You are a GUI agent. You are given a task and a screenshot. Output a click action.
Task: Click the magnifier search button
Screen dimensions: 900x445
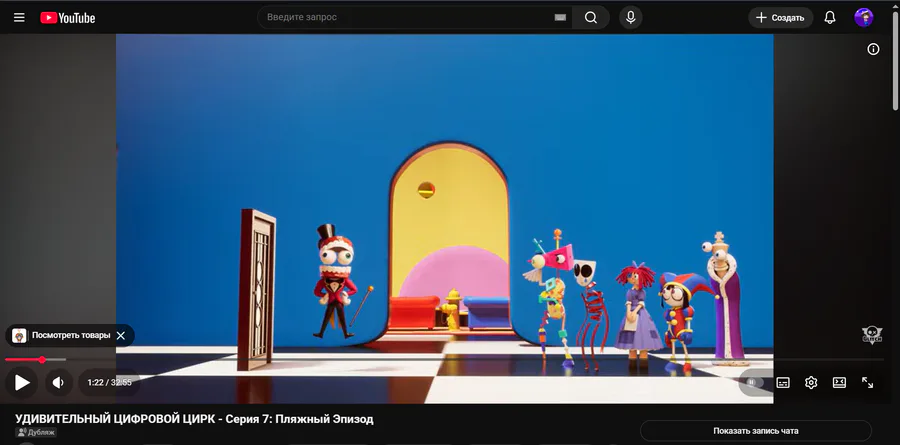tap(591, 18)
